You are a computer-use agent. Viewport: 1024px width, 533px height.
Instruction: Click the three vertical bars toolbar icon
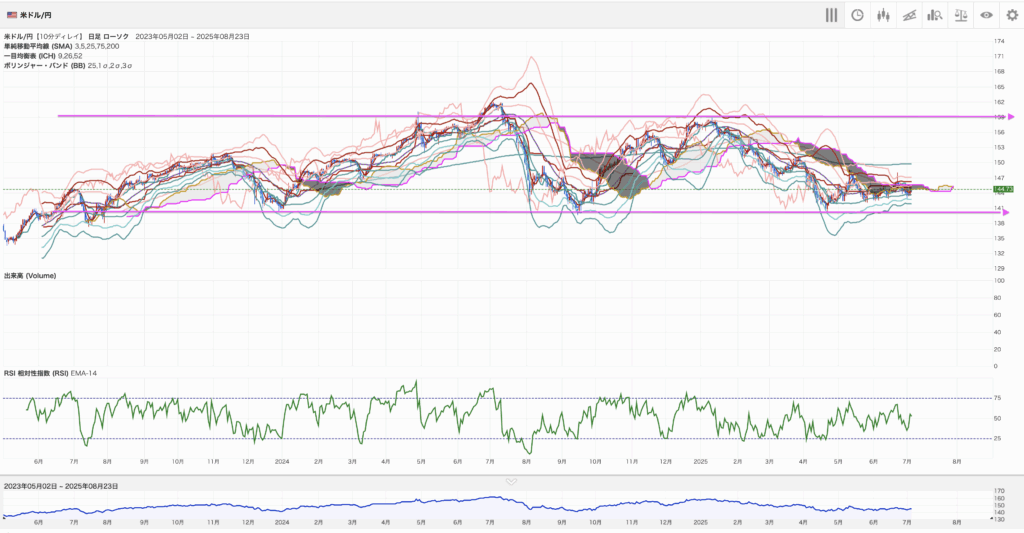click(x=831, y=15)
